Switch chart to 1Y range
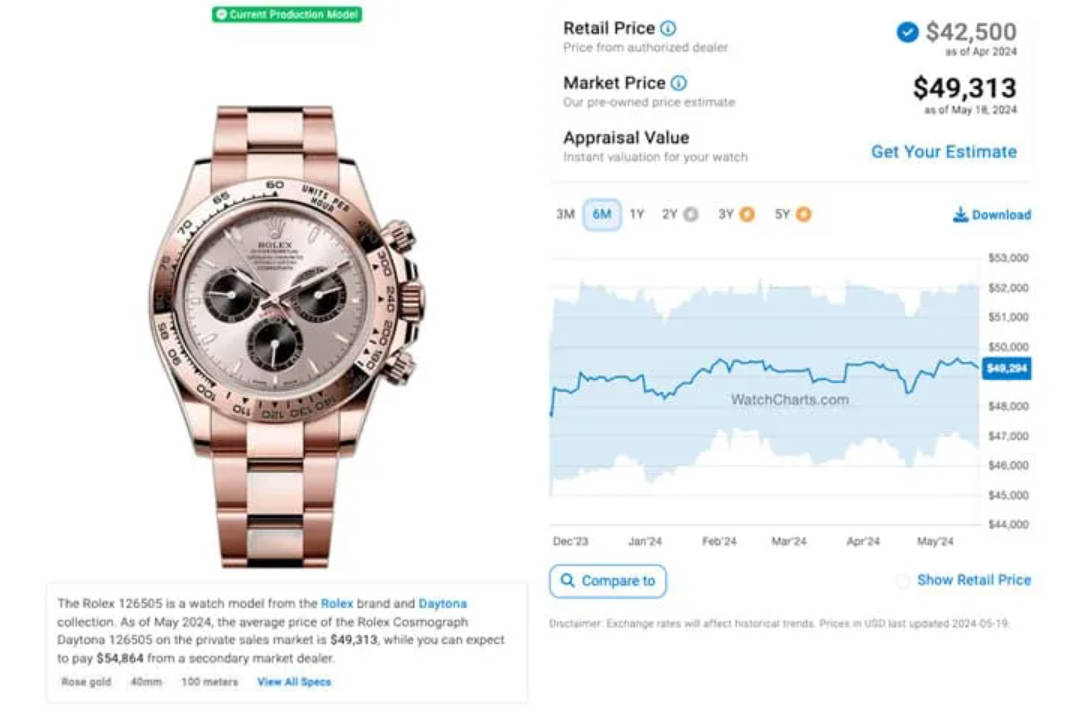The height and width of the screenshot is (712, 1080). click(x=637, y=214)
